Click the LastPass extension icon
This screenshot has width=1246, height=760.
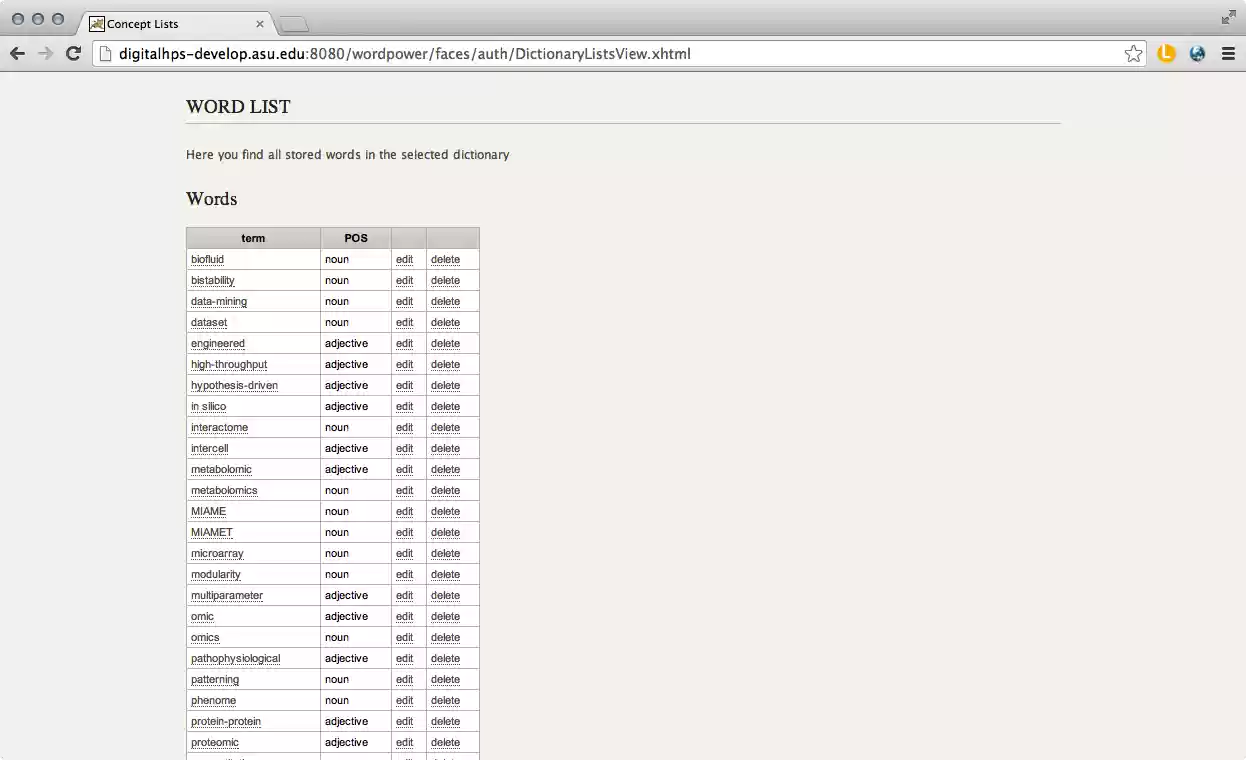(x=1166, y=53)
